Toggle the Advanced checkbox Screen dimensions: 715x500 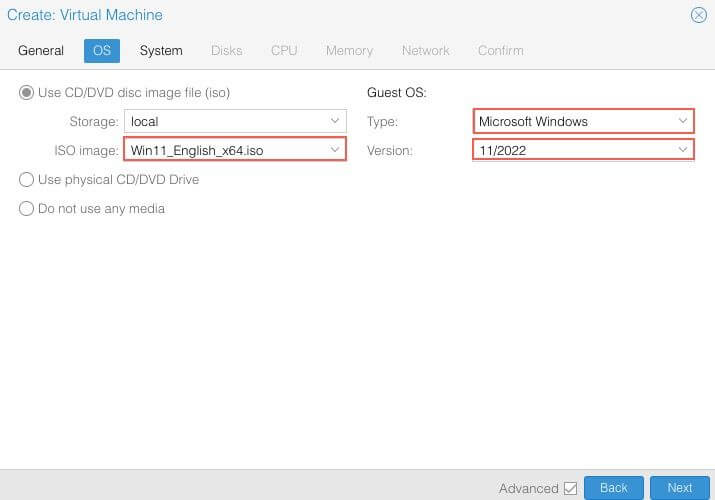coord(571,488)
